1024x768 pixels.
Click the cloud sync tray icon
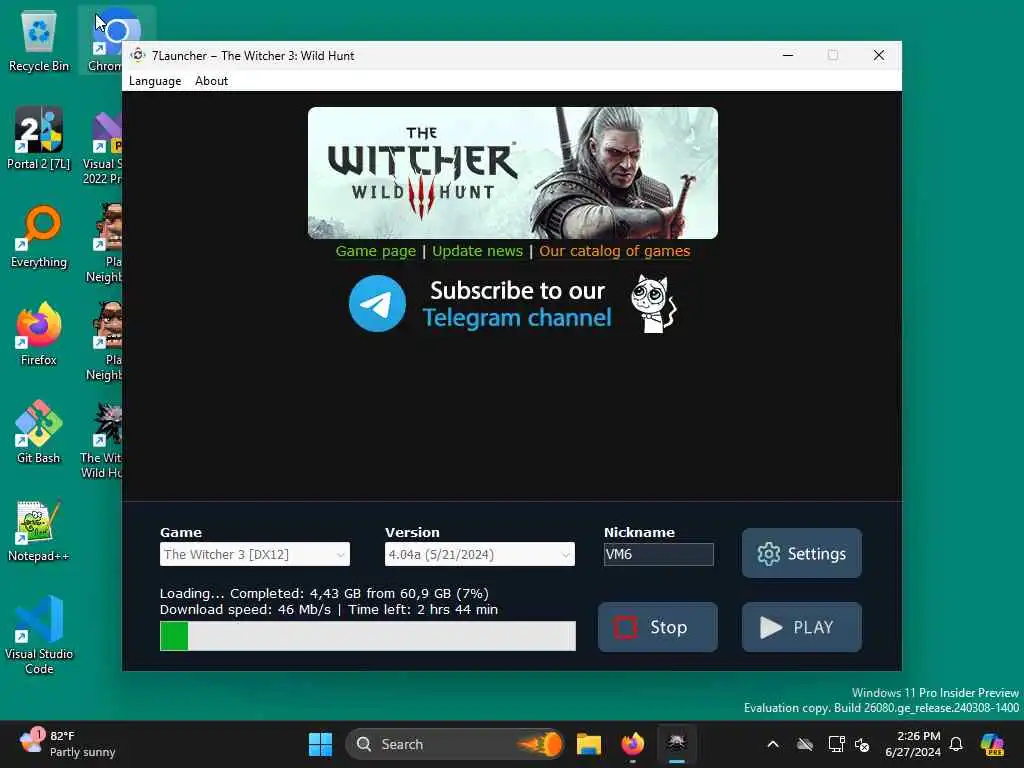coord(805,744)
